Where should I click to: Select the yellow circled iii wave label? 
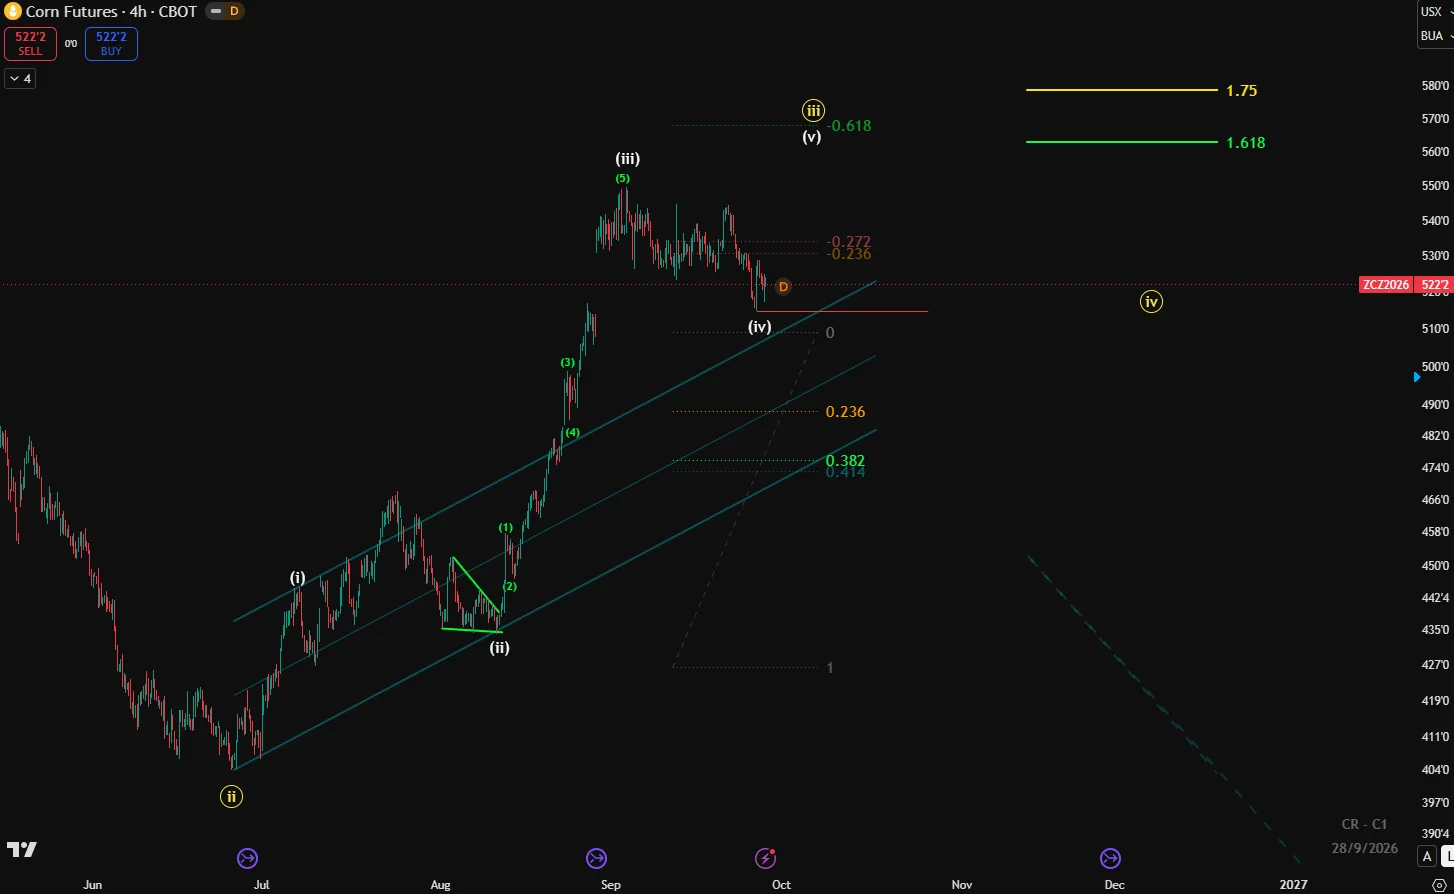coord(813,110)
